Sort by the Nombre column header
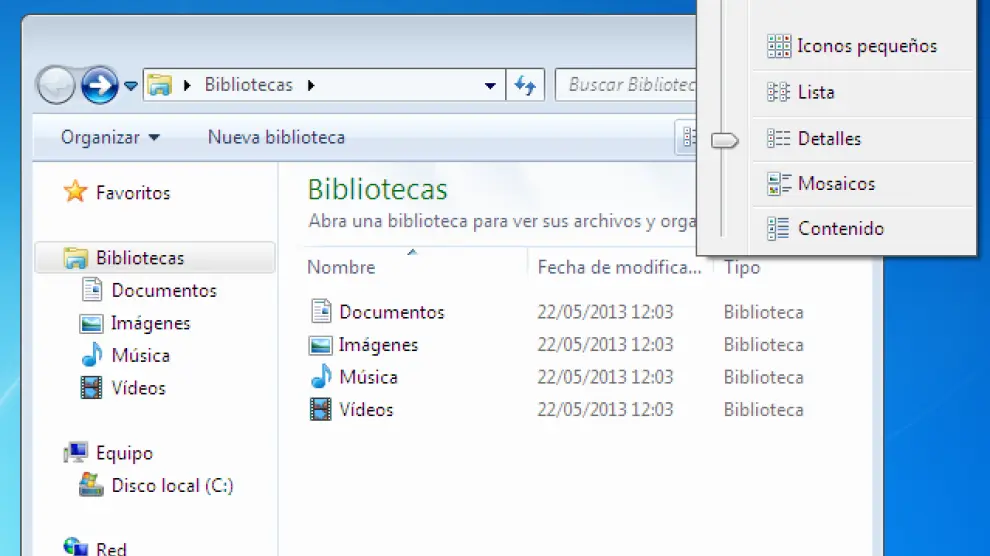The height and width of the screenshot is (556, 990). coord(342,268)
